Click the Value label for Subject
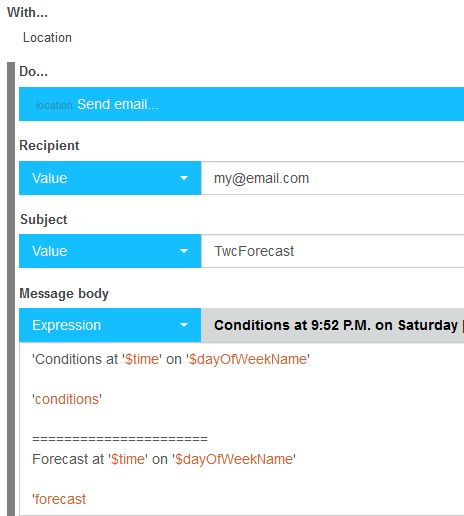 [x=50, y=251]
